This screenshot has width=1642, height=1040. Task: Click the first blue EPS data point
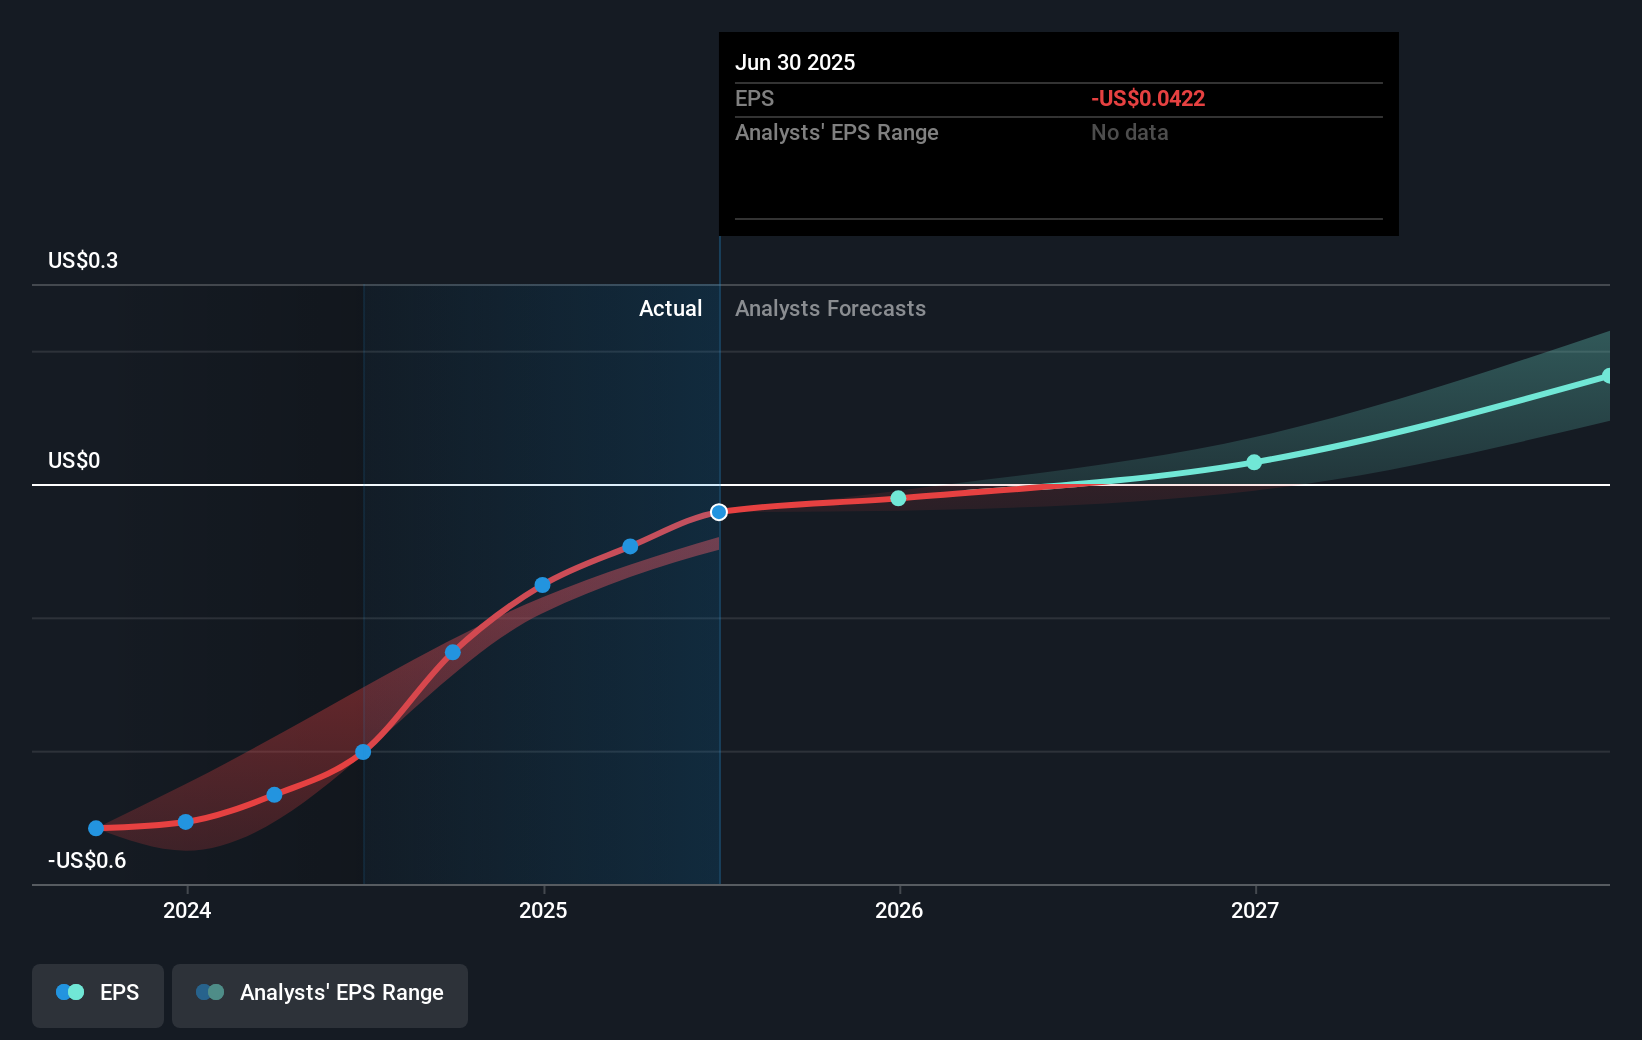click(x=95, y=828)
